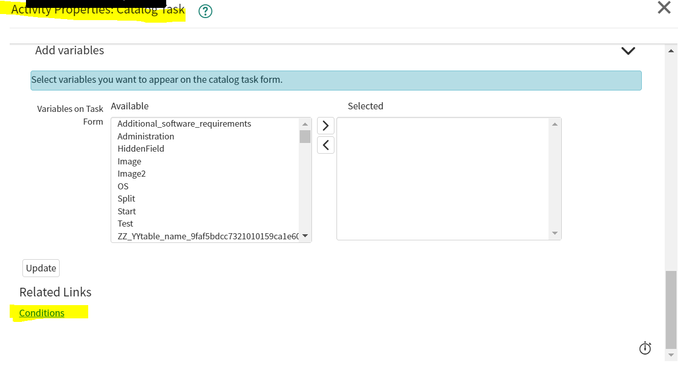The width and height of the screenshot is (678, 366).
Task: Select Additional_software_requirements in Available list
Action: (x=184, y=124)
